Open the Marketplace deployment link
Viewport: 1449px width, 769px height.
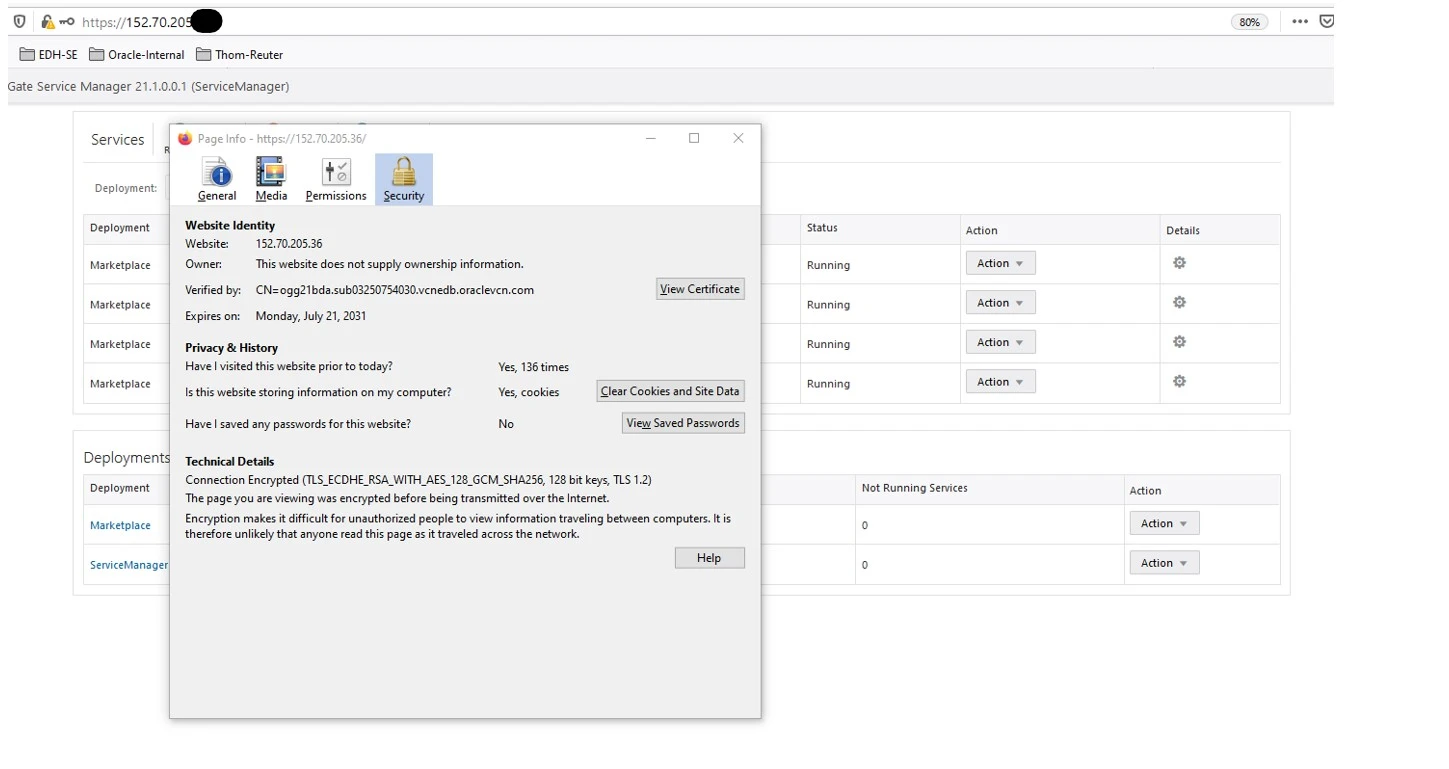click(x=120, y=525)
